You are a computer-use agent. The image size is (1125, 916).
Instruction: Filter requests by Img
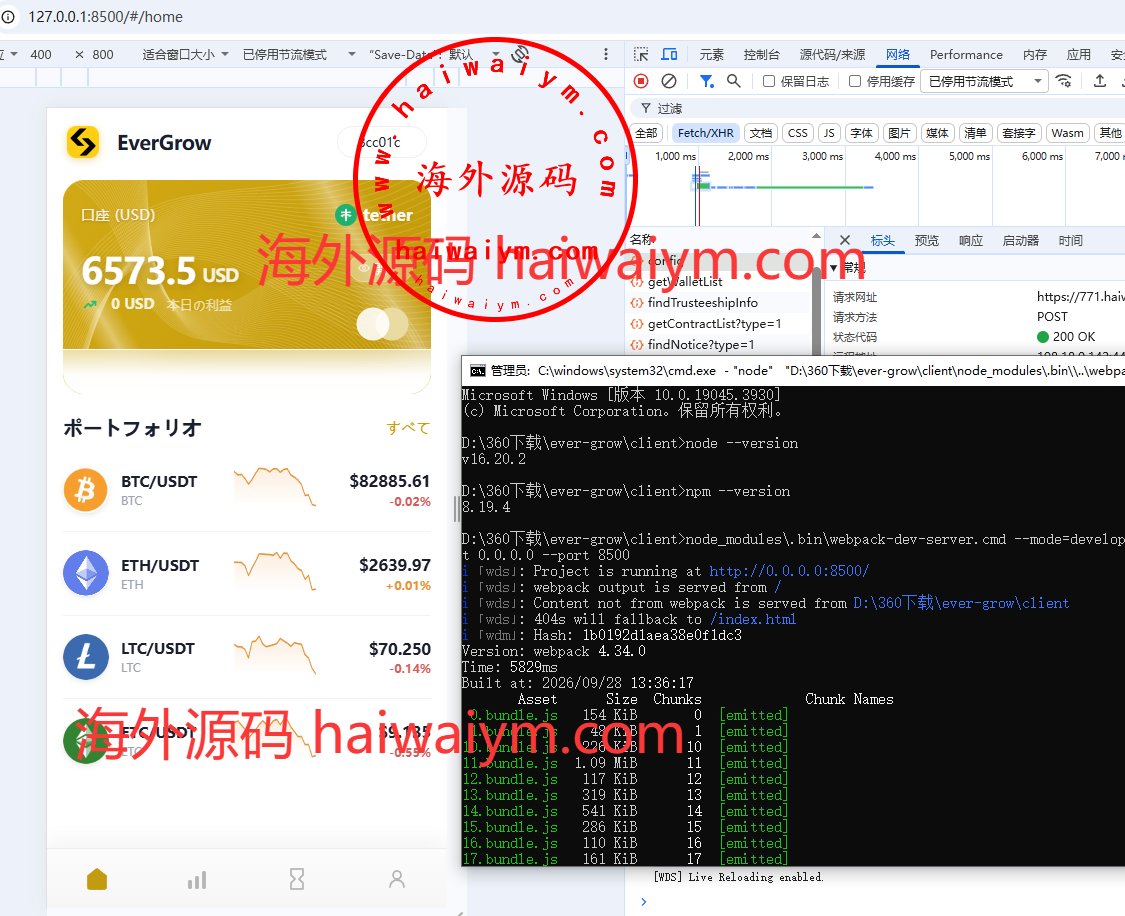(x=899, y=133)
